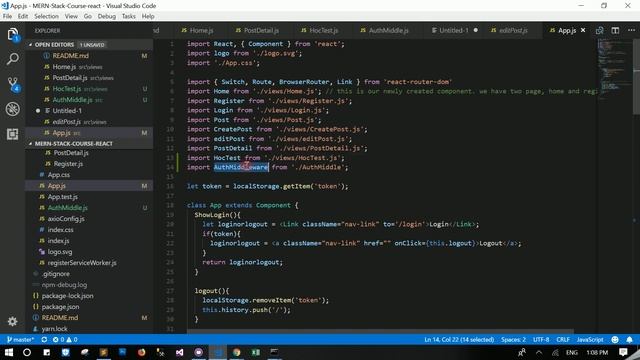Close the App.js editor tab
Image resolution: width=640 pixels, height=360 pixels.
point(583,30)
